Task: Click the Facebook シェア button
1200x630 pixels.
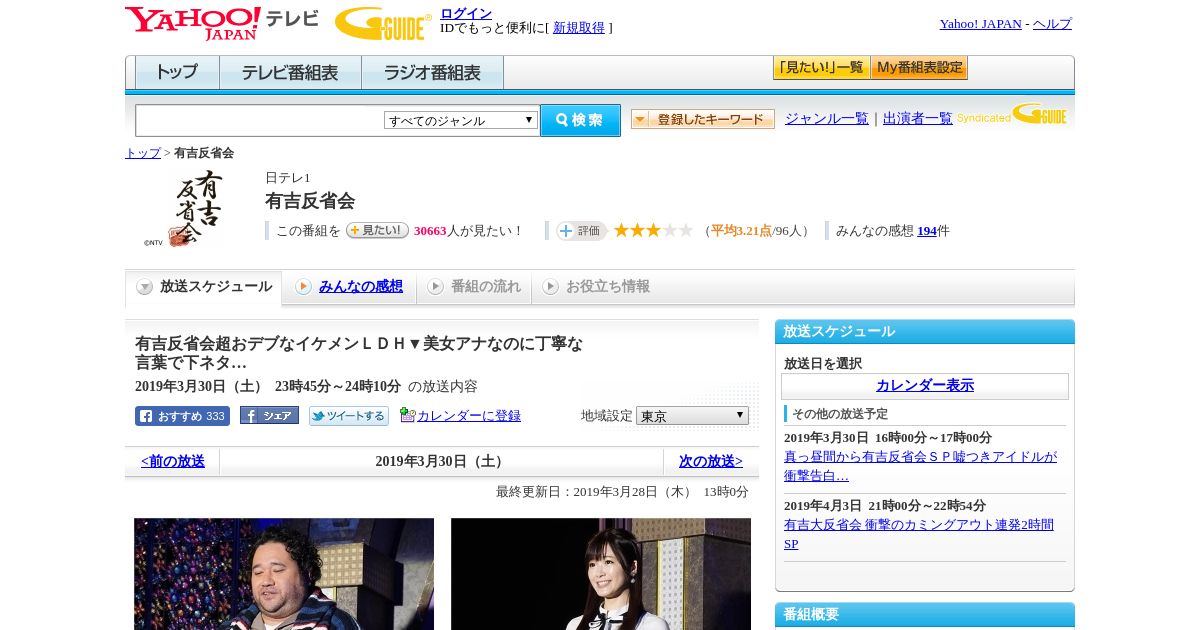Action: [269, 416]
